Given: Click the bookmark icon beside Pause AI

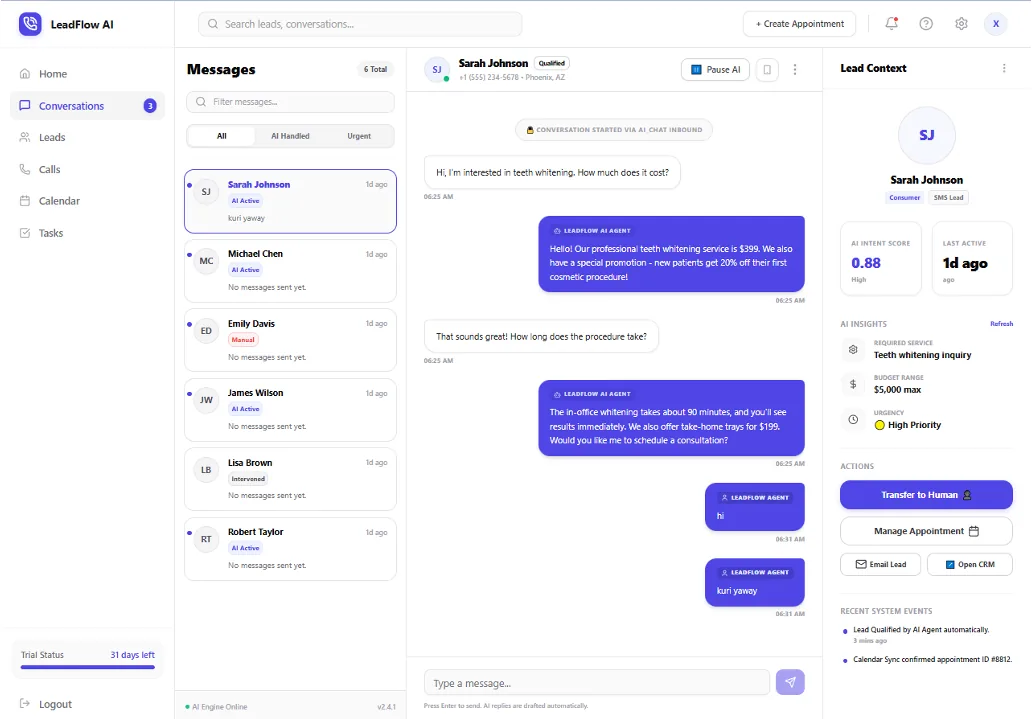Looking at the screenshot, I should tap(767, 69).
